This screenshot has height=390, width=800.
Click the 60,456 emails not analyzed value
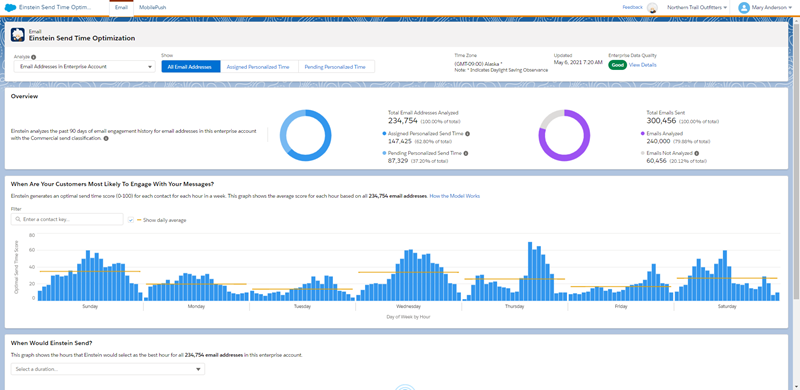[x=656, y=161]
